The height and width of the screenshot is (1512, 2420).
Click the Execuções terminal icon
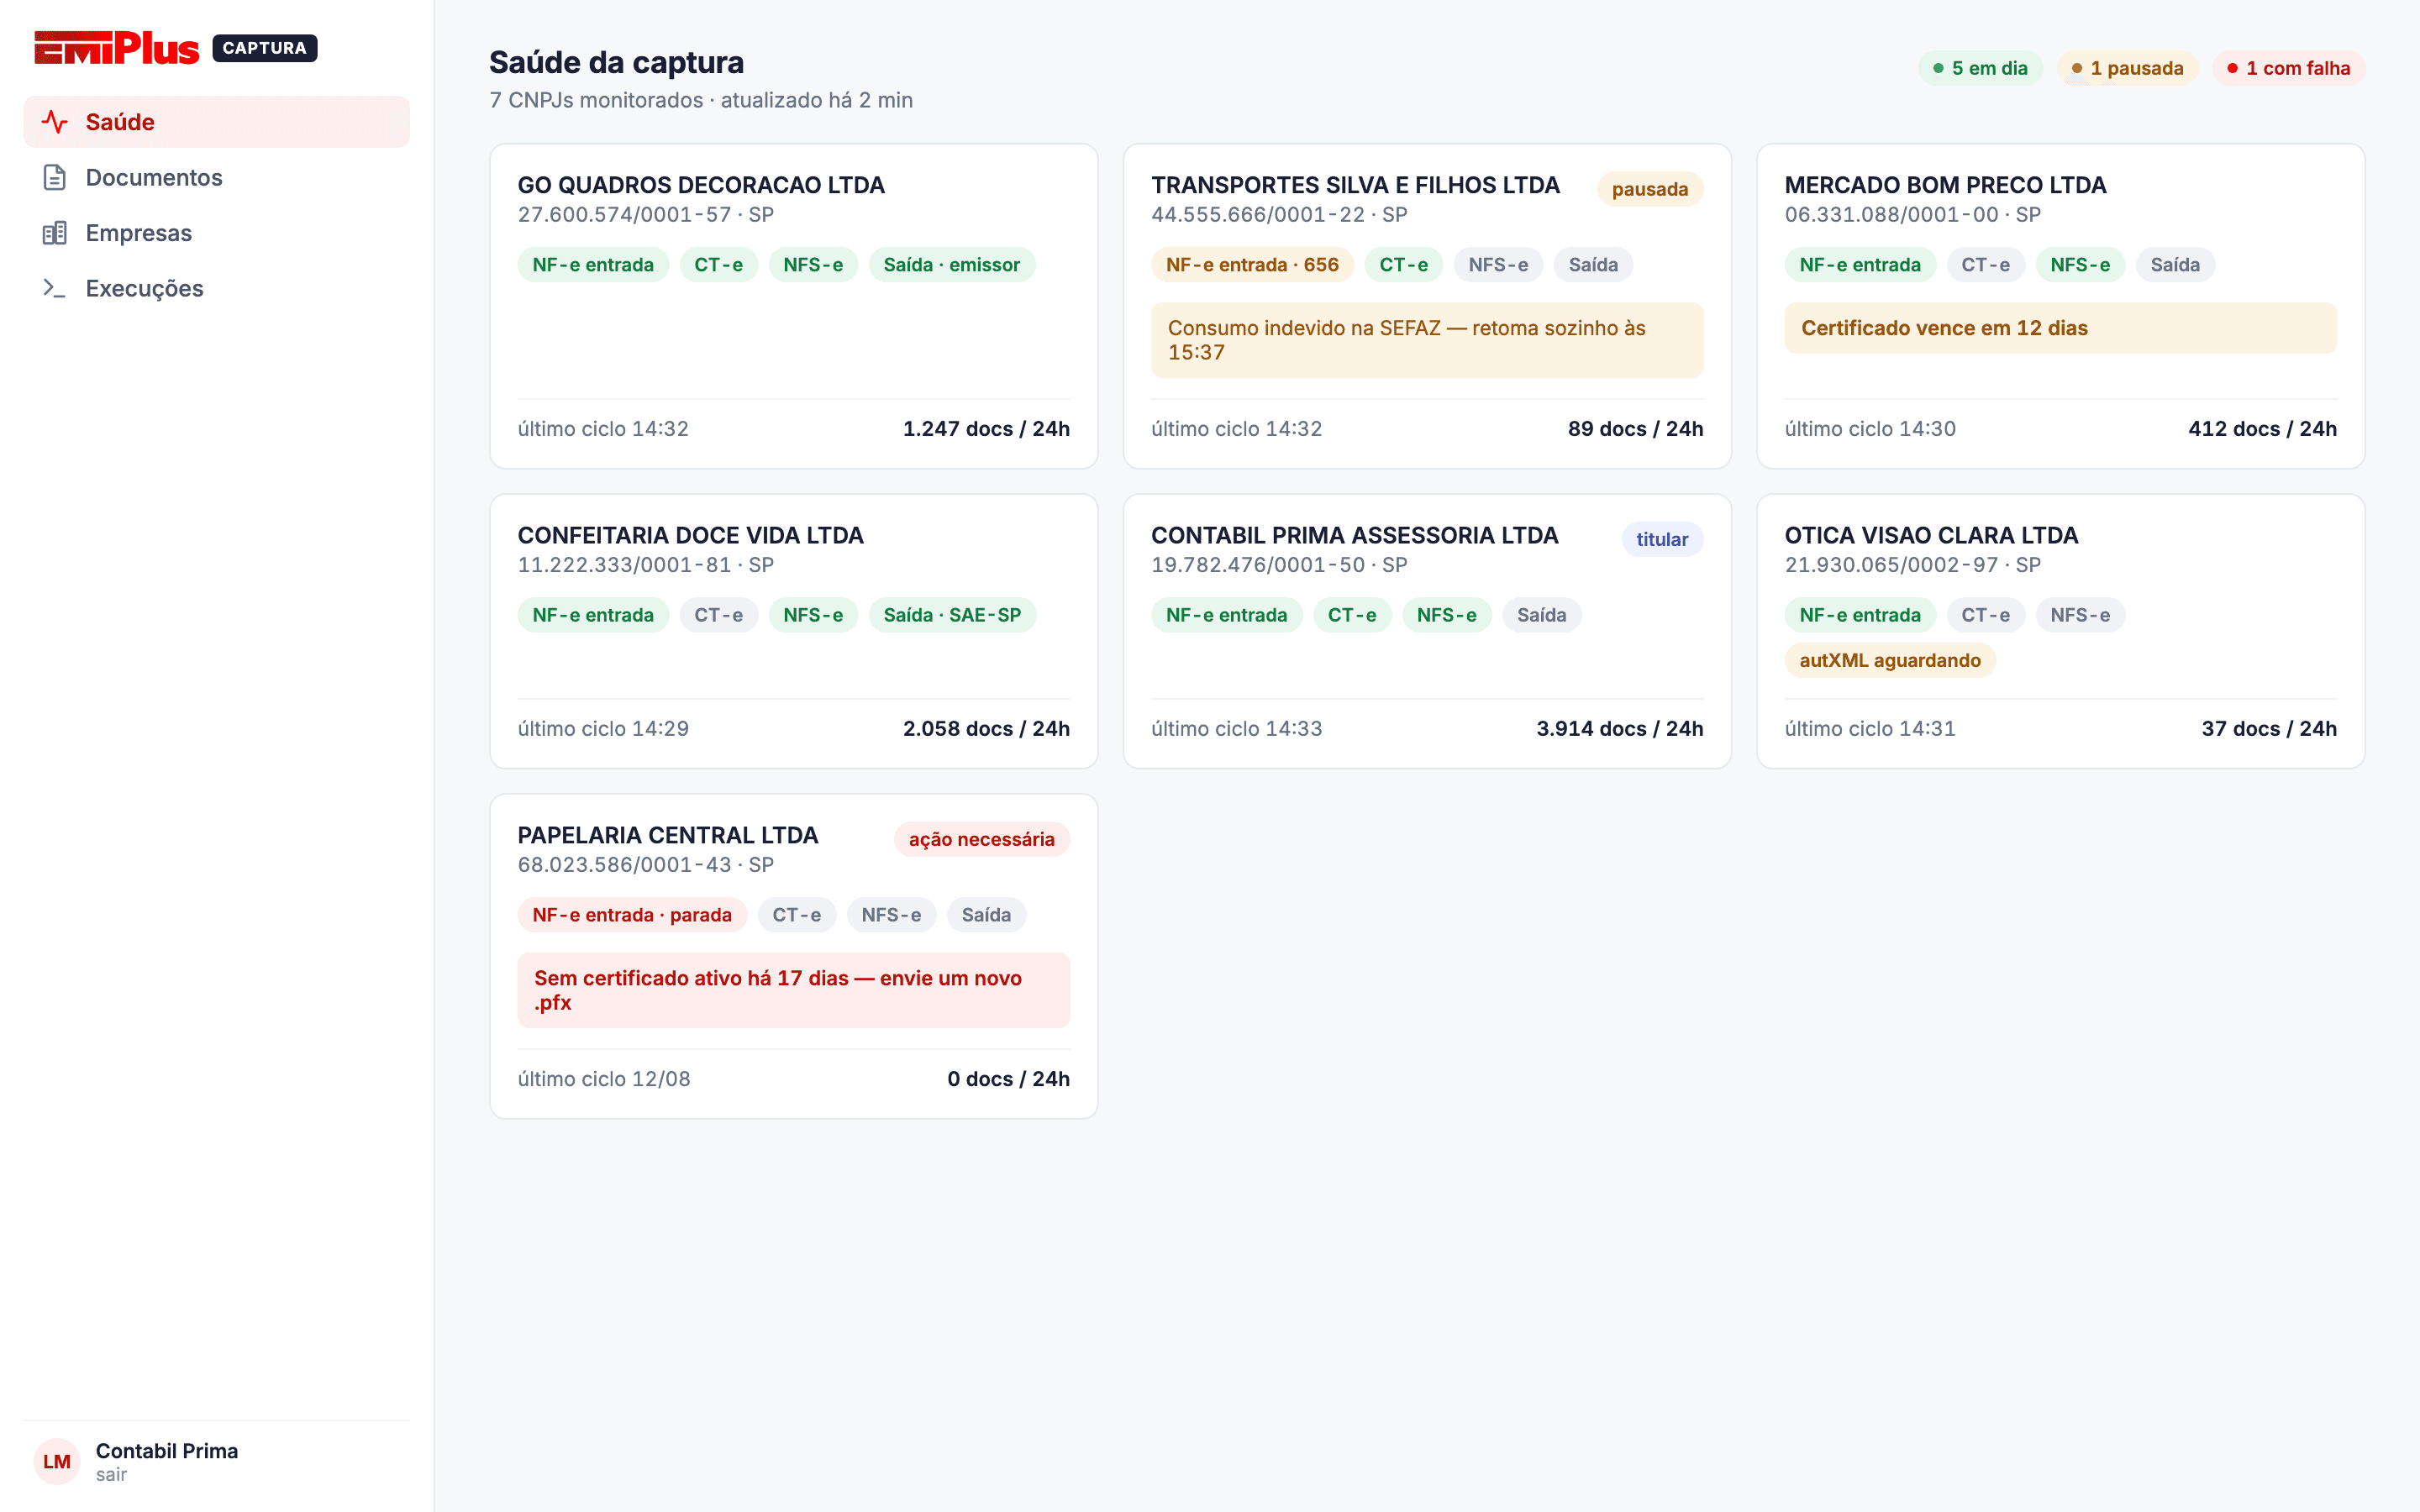pos(55,288)
